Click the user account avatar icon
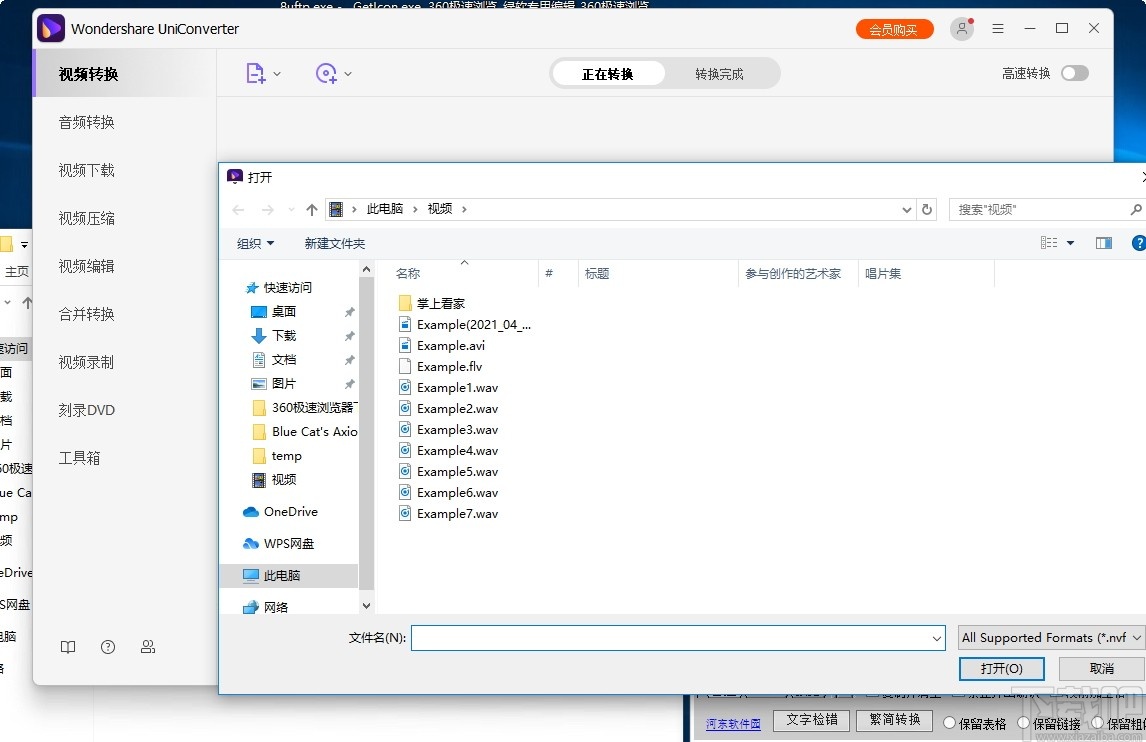Viewport: 1146px width, 742px height. pyautogui.click(x=961, y=29)
